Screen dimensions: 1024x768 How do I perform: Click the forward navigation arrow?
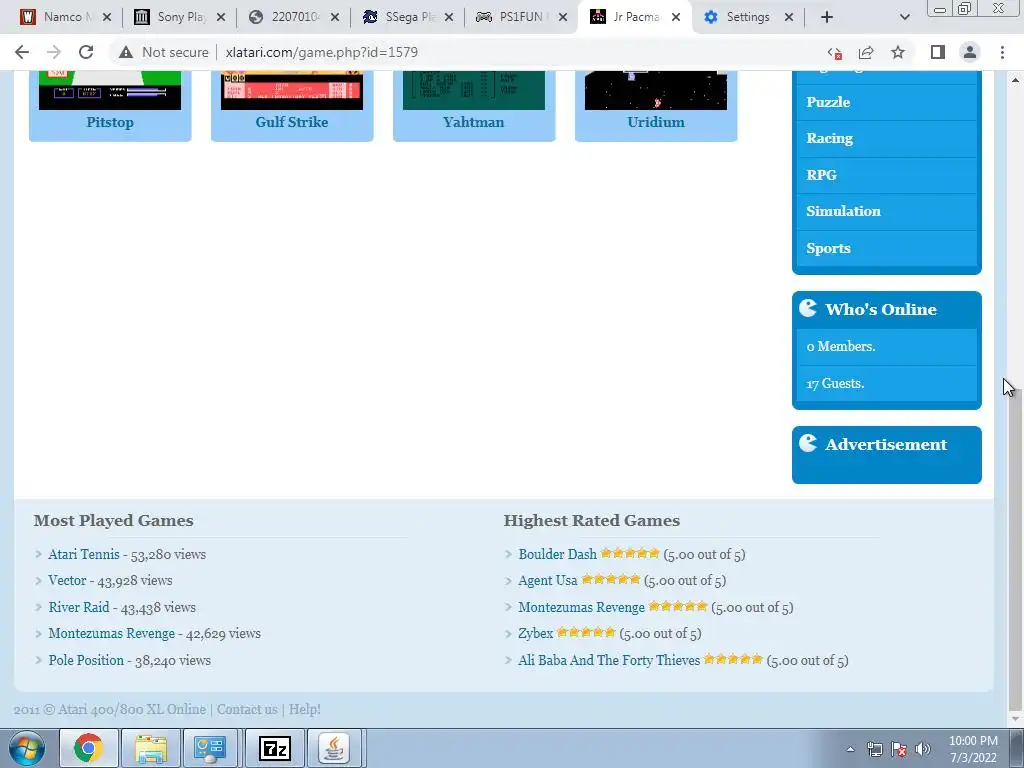coord(54,52)
